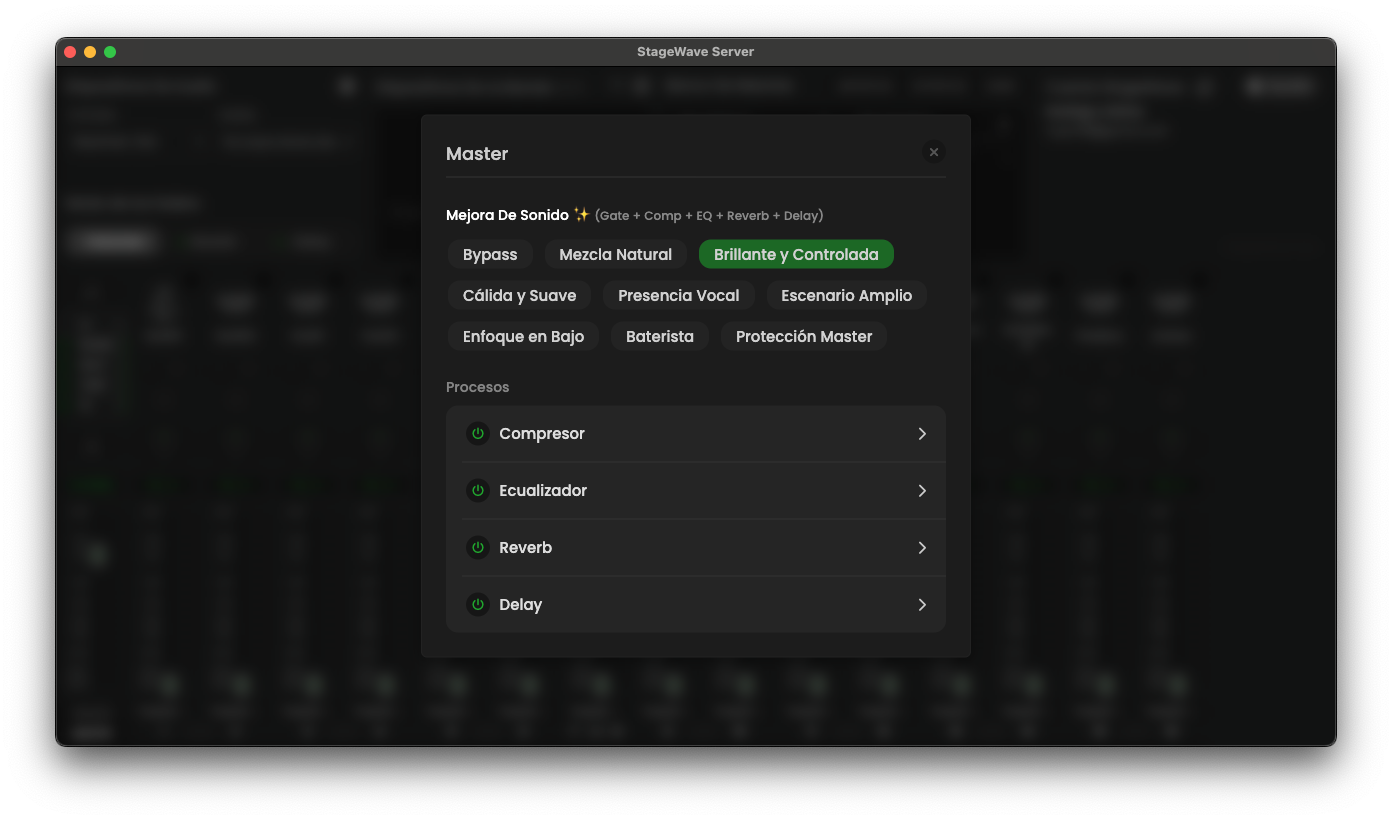
Task: Open the Delay settings chevron
Action: 922,604
